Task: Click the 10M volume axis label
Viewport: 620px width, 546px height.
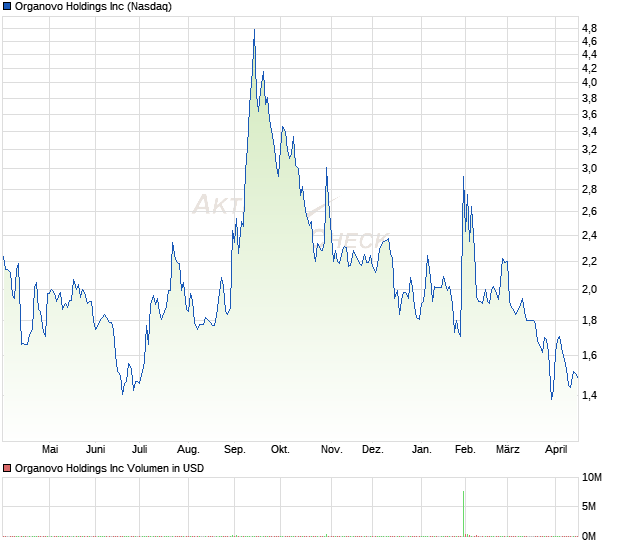Action: click(x=592, y=478)
